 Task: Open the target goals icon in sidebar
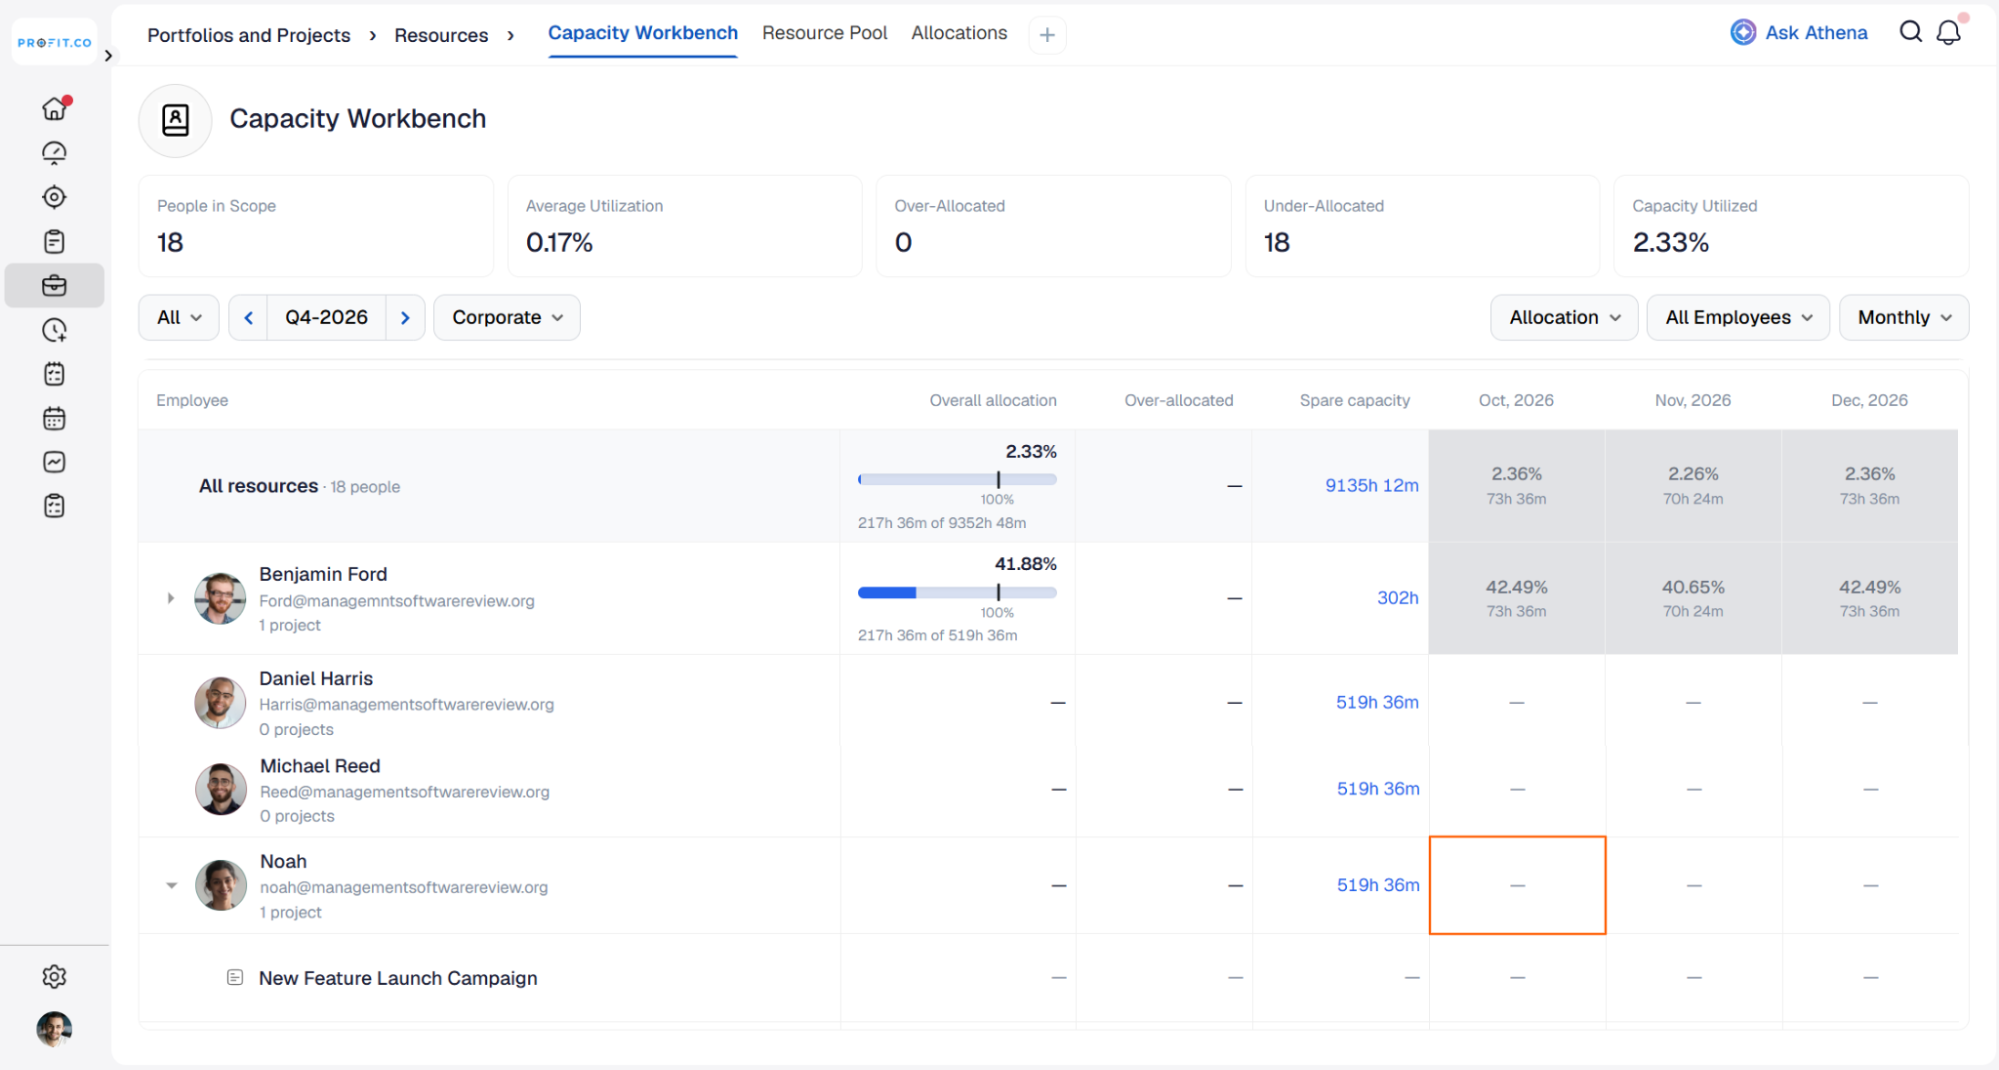coord(55,197)
